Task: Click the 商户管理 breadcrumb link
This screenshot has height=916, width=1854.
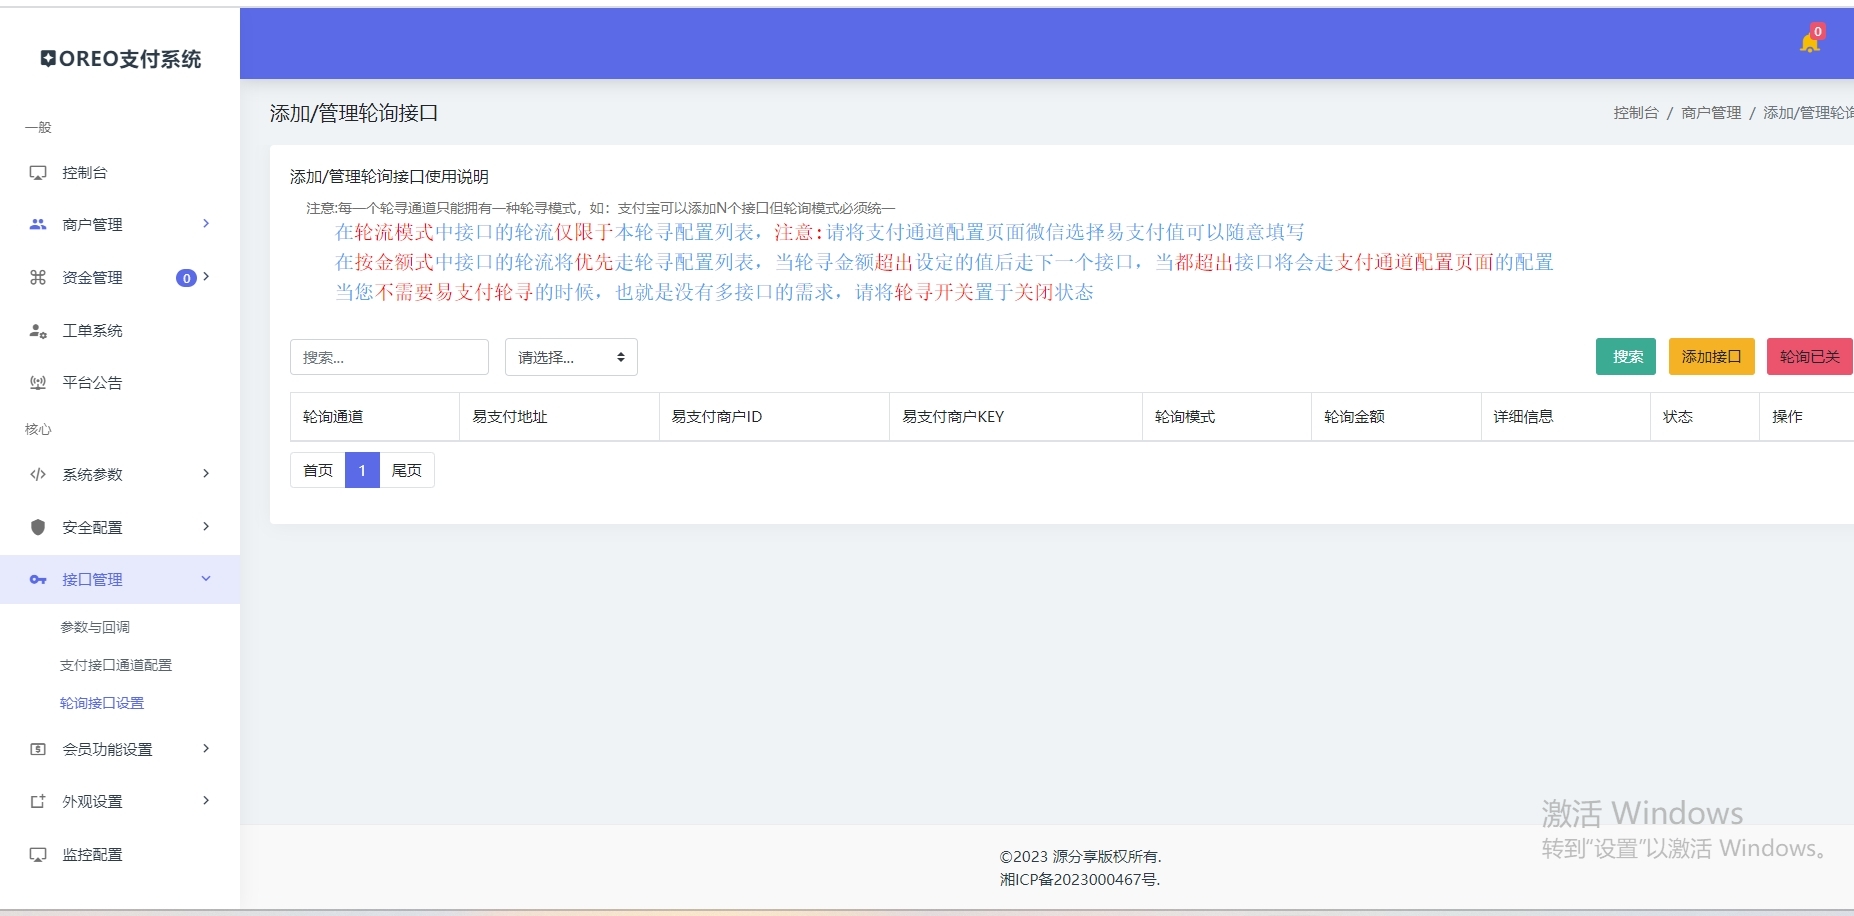Action: click(1711, 113)
